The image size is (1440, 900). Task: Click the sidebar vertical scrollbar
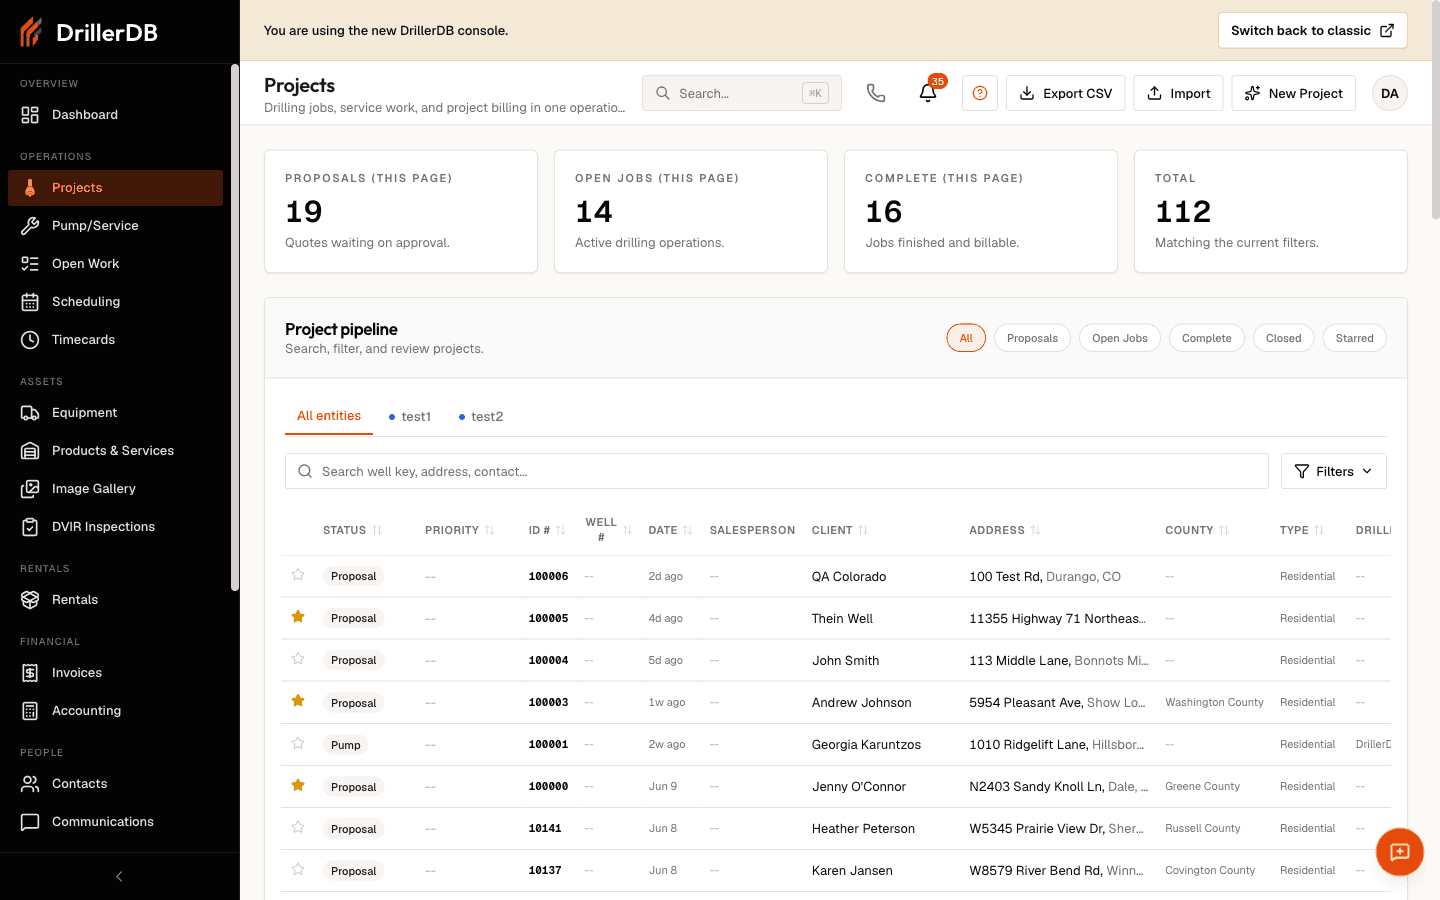235,327
